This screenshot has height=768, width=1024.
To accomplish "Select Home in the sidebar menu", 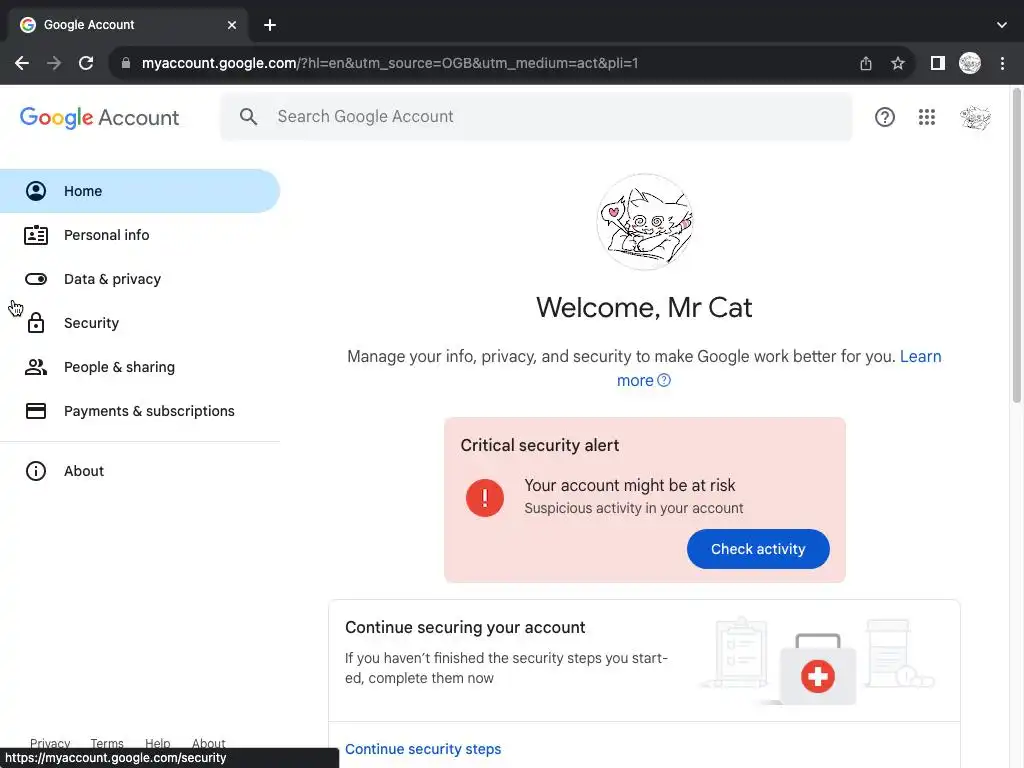I will pyautogui.click(x=140, y=191).
